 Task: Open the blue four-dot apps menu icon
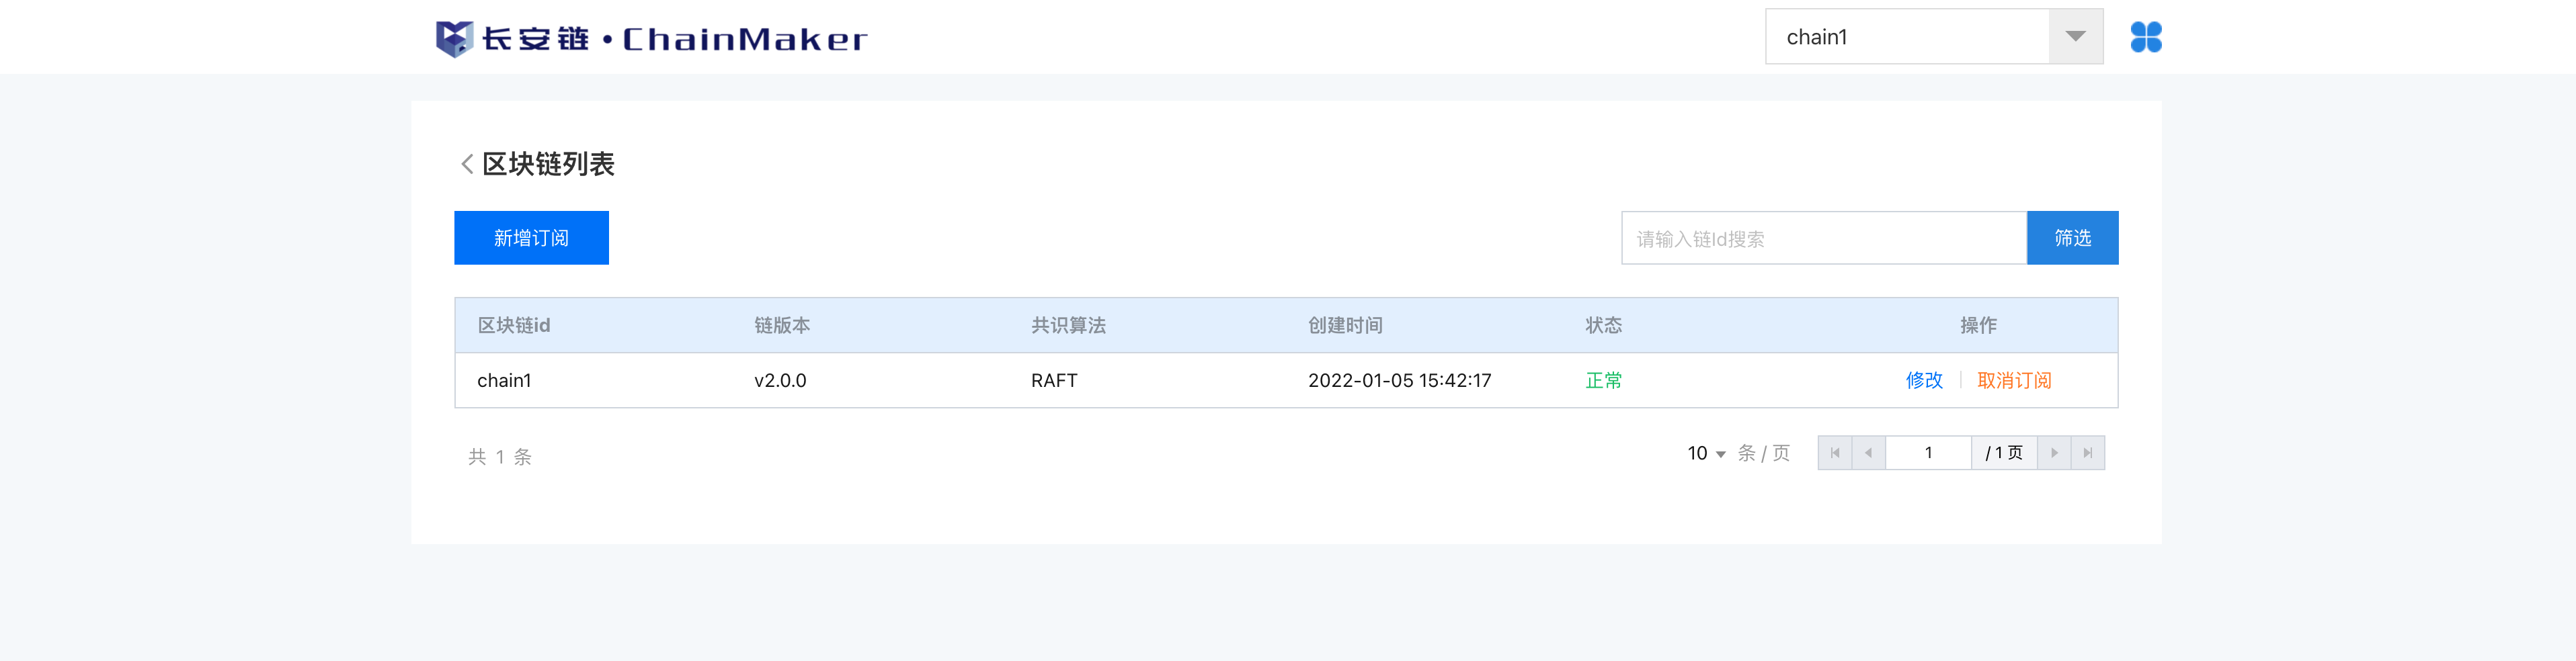[x=2146, y=37]
